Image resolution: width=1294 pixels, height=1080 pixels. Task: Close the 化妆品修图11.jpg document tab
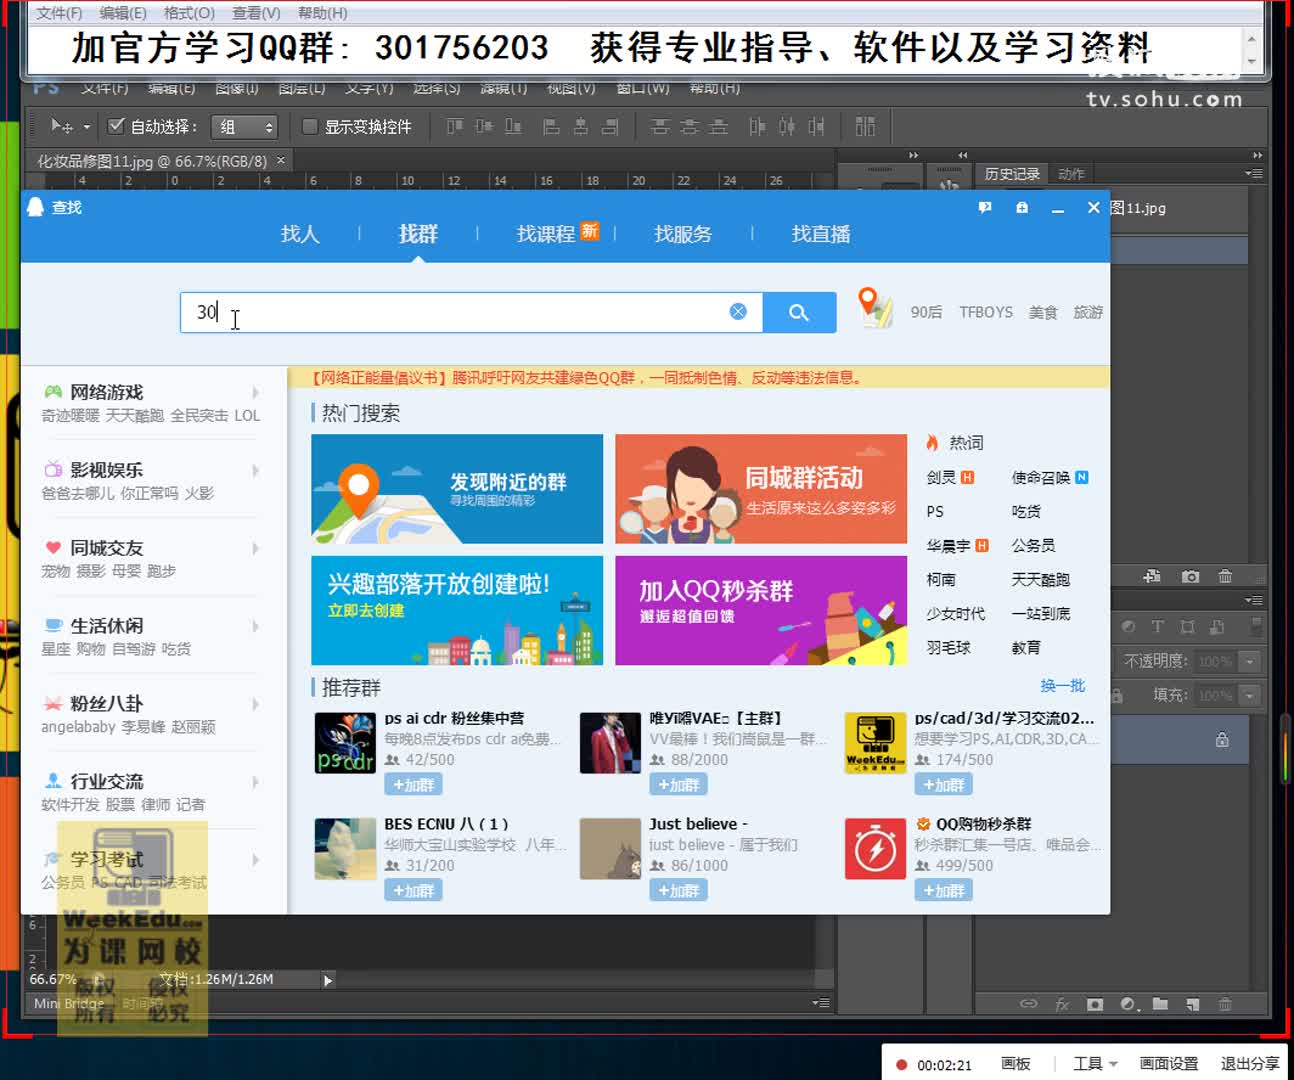pyautogui.click(x=281, y=160)
